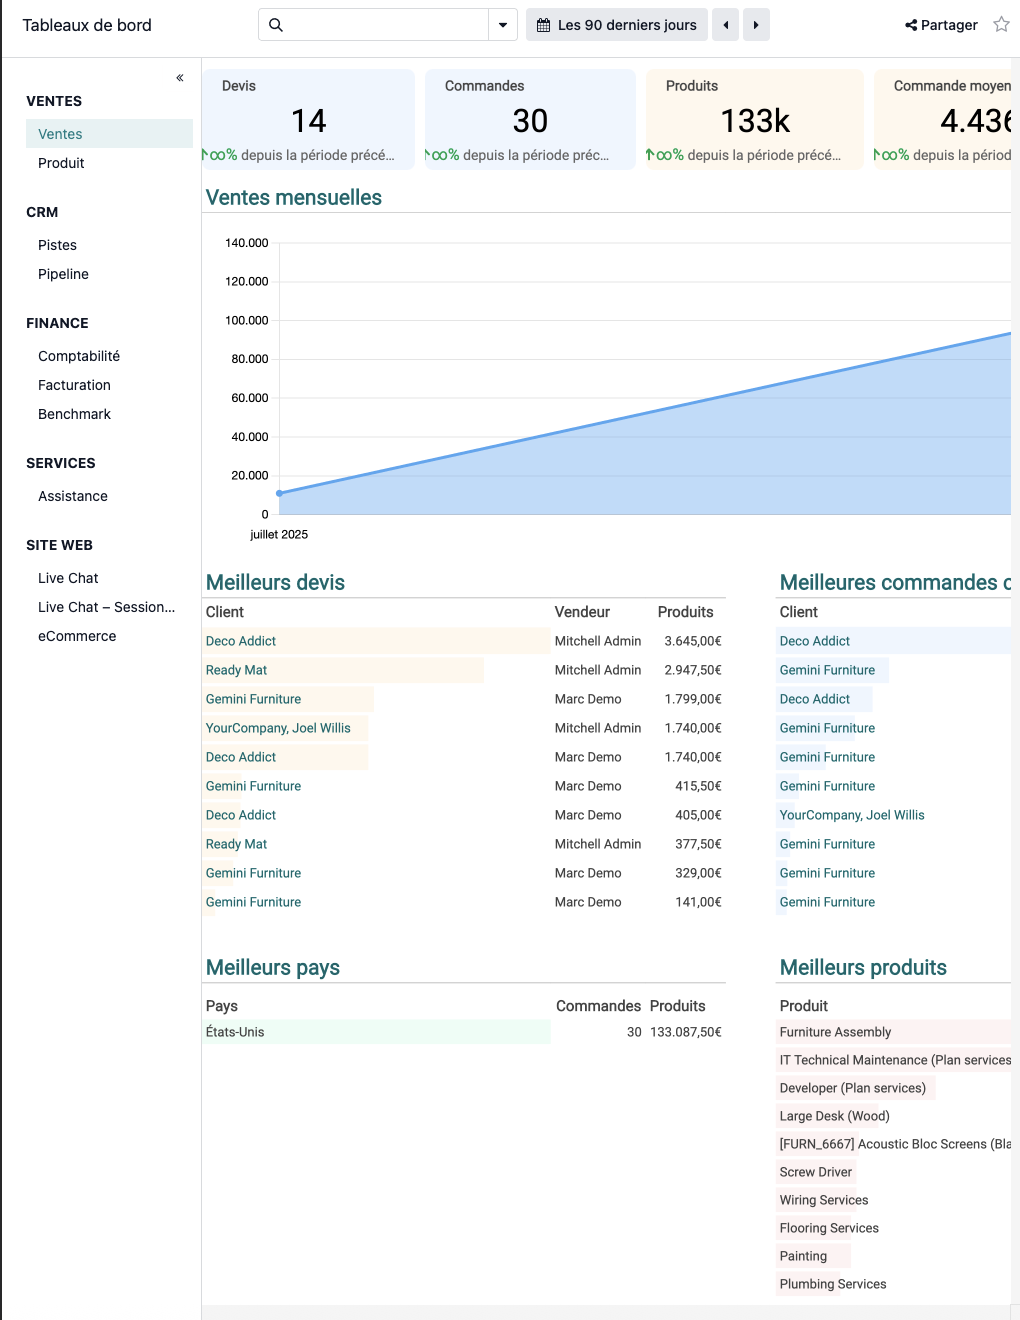Click the Partager share button
The height and width of the screenshot is (1320, 1020).
coord(941,25)
